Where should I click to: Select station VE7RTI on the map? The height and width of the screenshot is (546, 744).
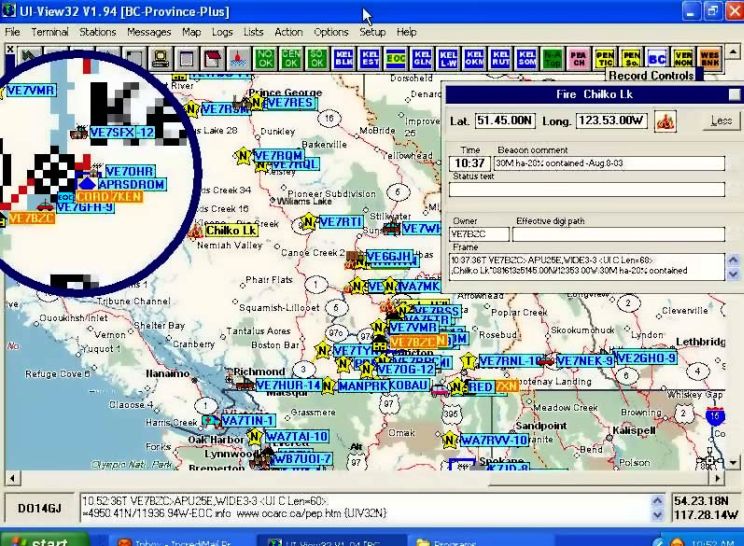point(341,222)
